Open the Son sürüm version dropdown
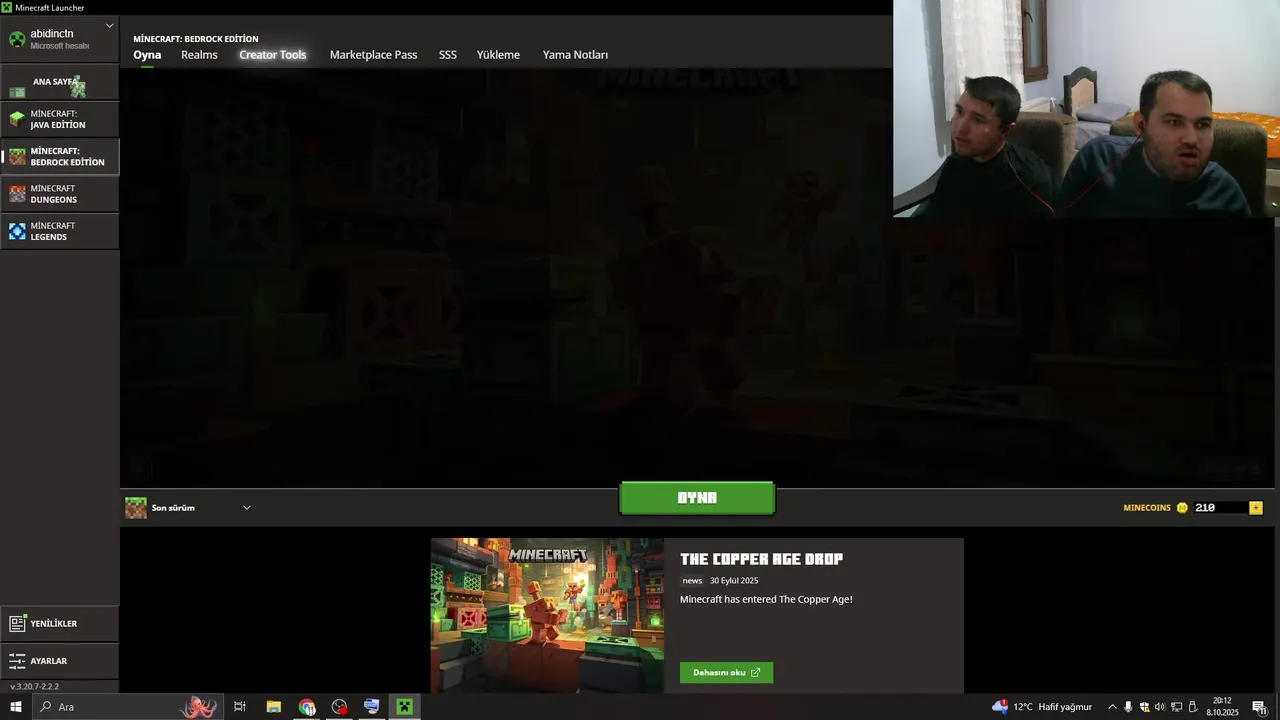The width and height of the screenshot is (1280, 720). pyautogui.click(x=188, y=508)
